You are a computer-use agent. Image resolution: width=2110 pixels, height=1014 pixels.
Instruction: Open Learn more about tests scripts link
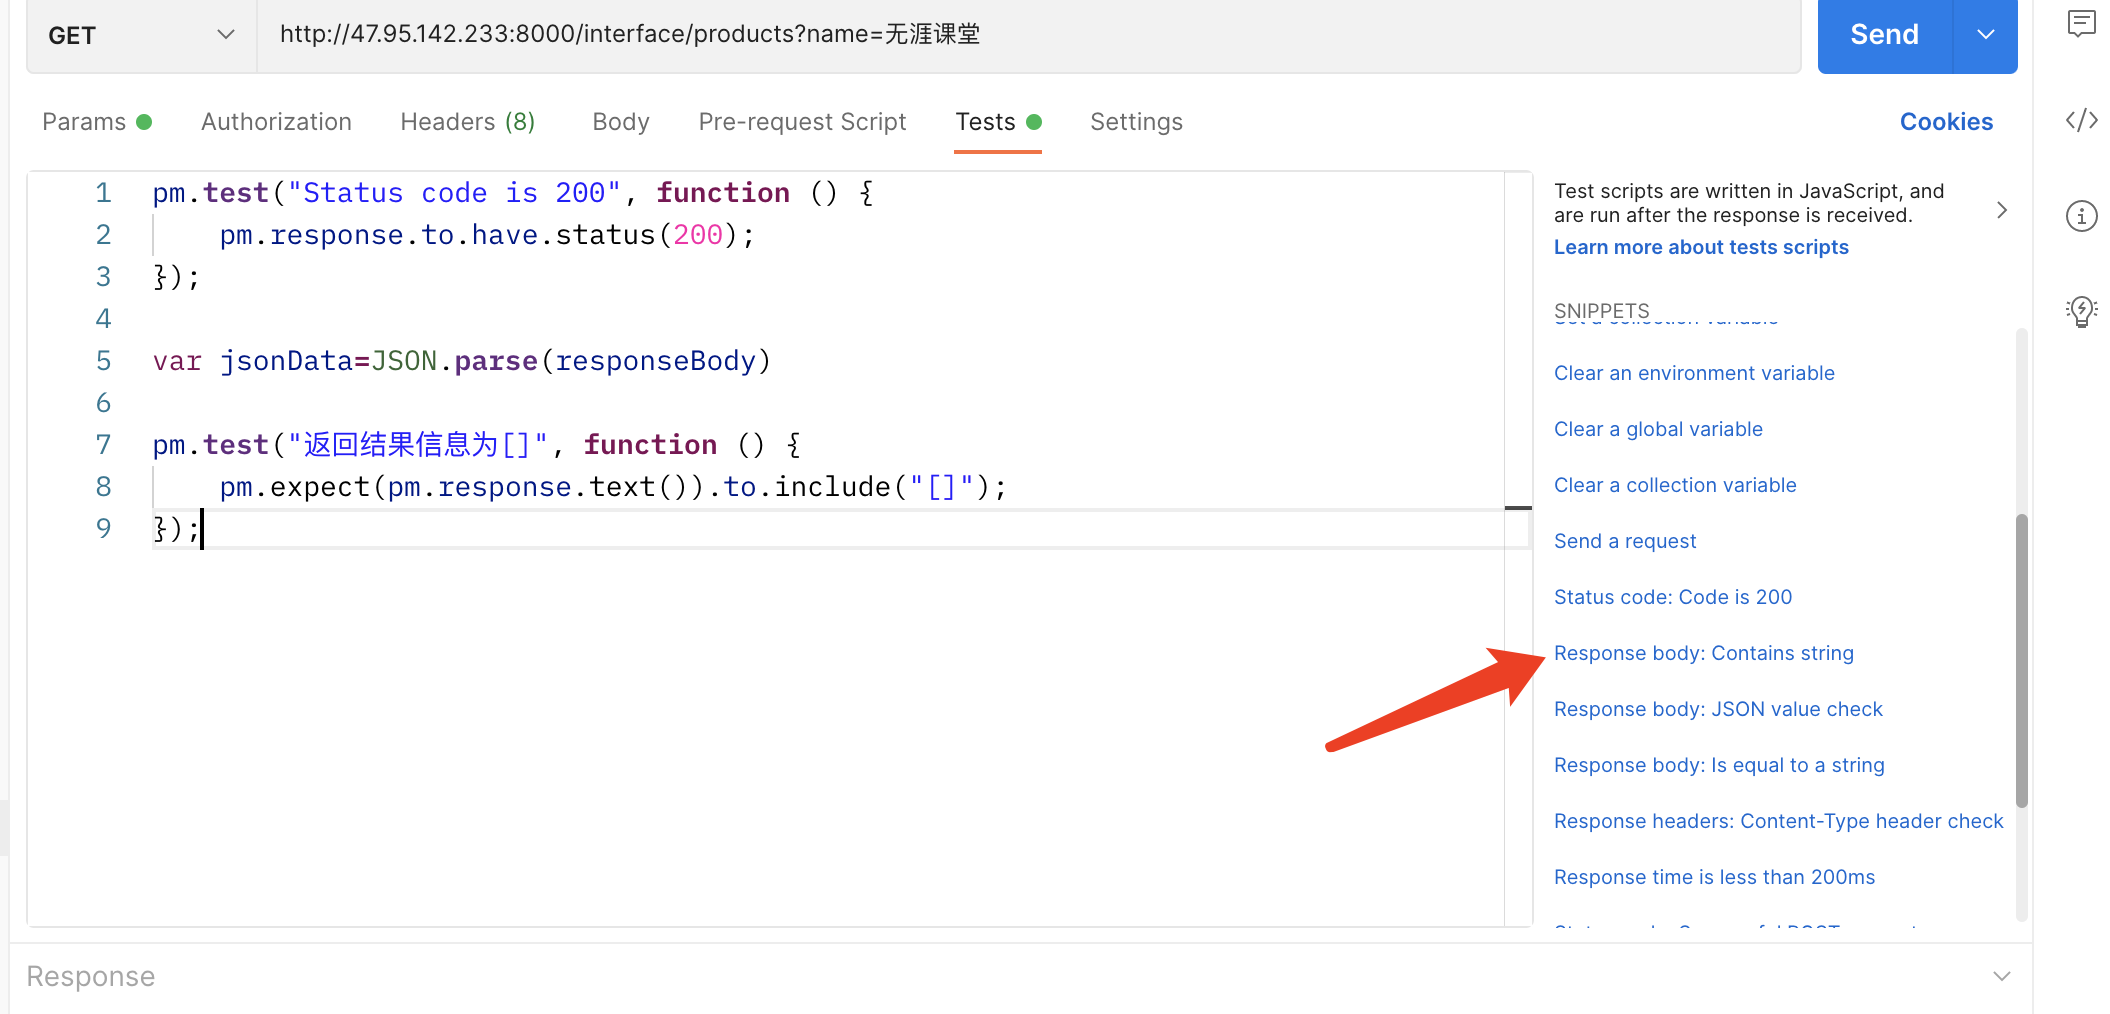tap(1701, 247)
